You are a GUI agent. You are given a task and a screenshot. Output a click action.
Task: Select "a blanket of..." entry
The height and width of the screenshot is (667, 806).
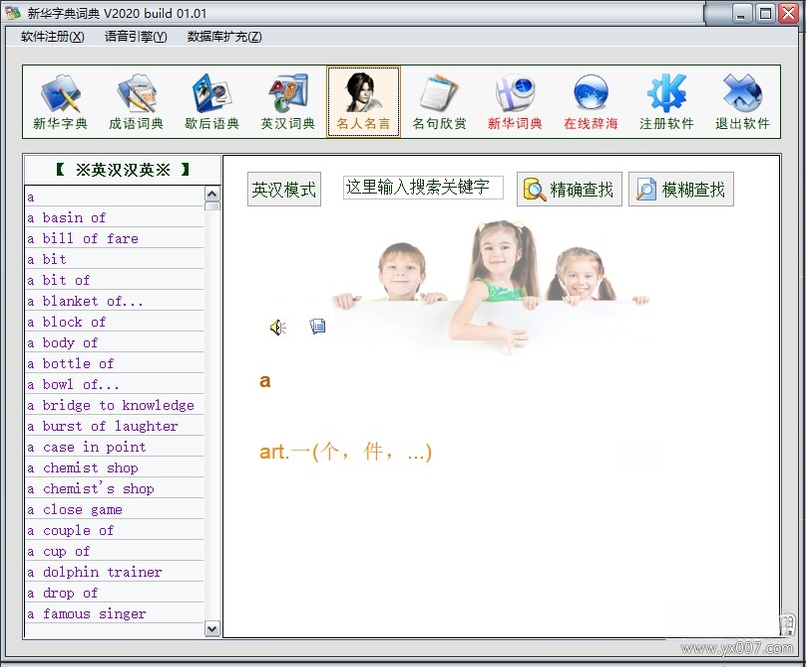pyautogui.click(x=115, y=301)
